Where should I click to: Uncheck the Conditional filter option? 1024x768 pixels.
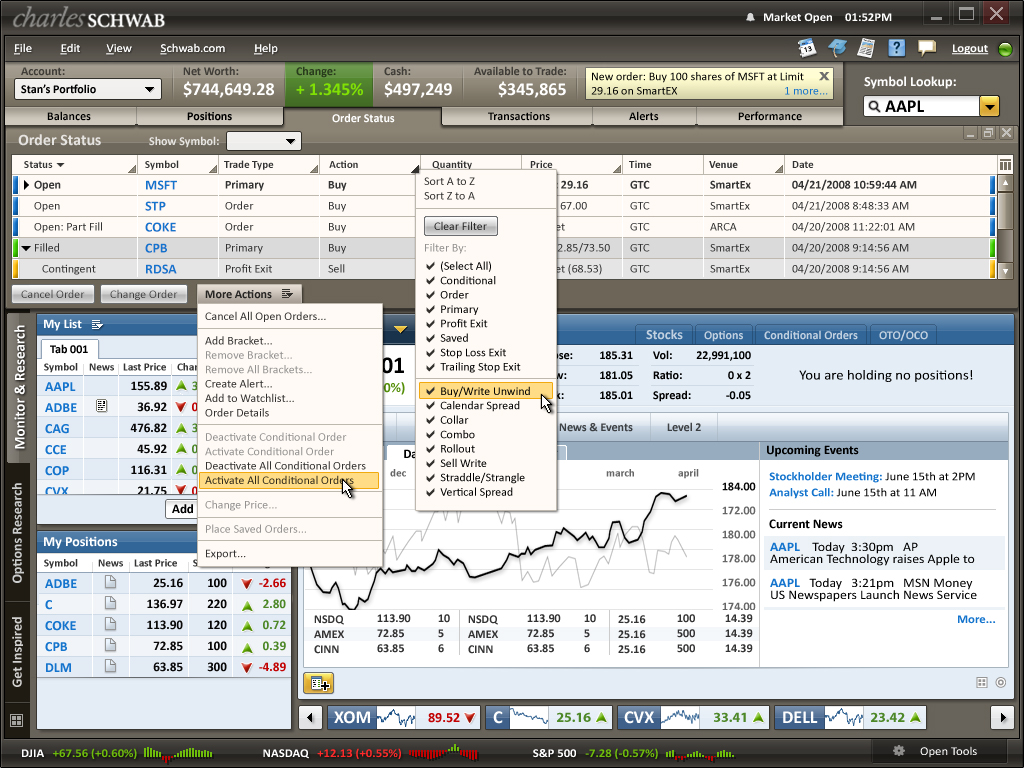pyautogui.click(x=430, y=280)
